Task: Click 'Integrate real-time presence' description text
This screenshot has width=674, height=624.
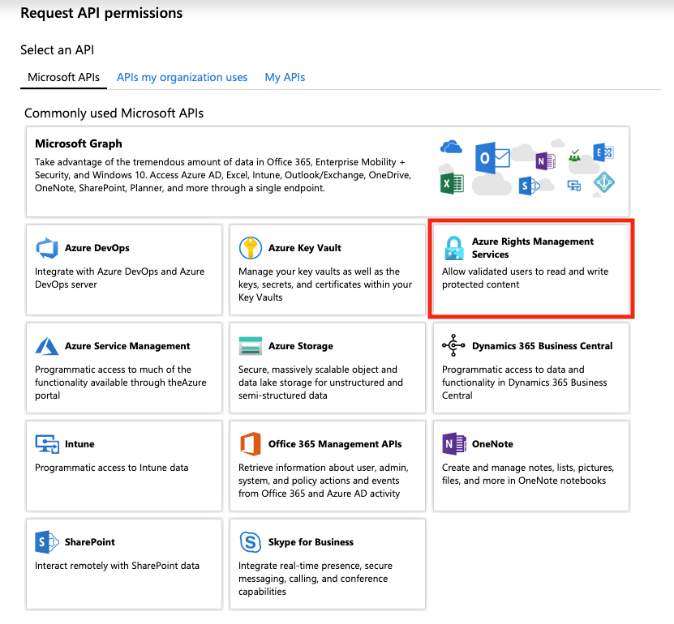Action: [315, 578]
